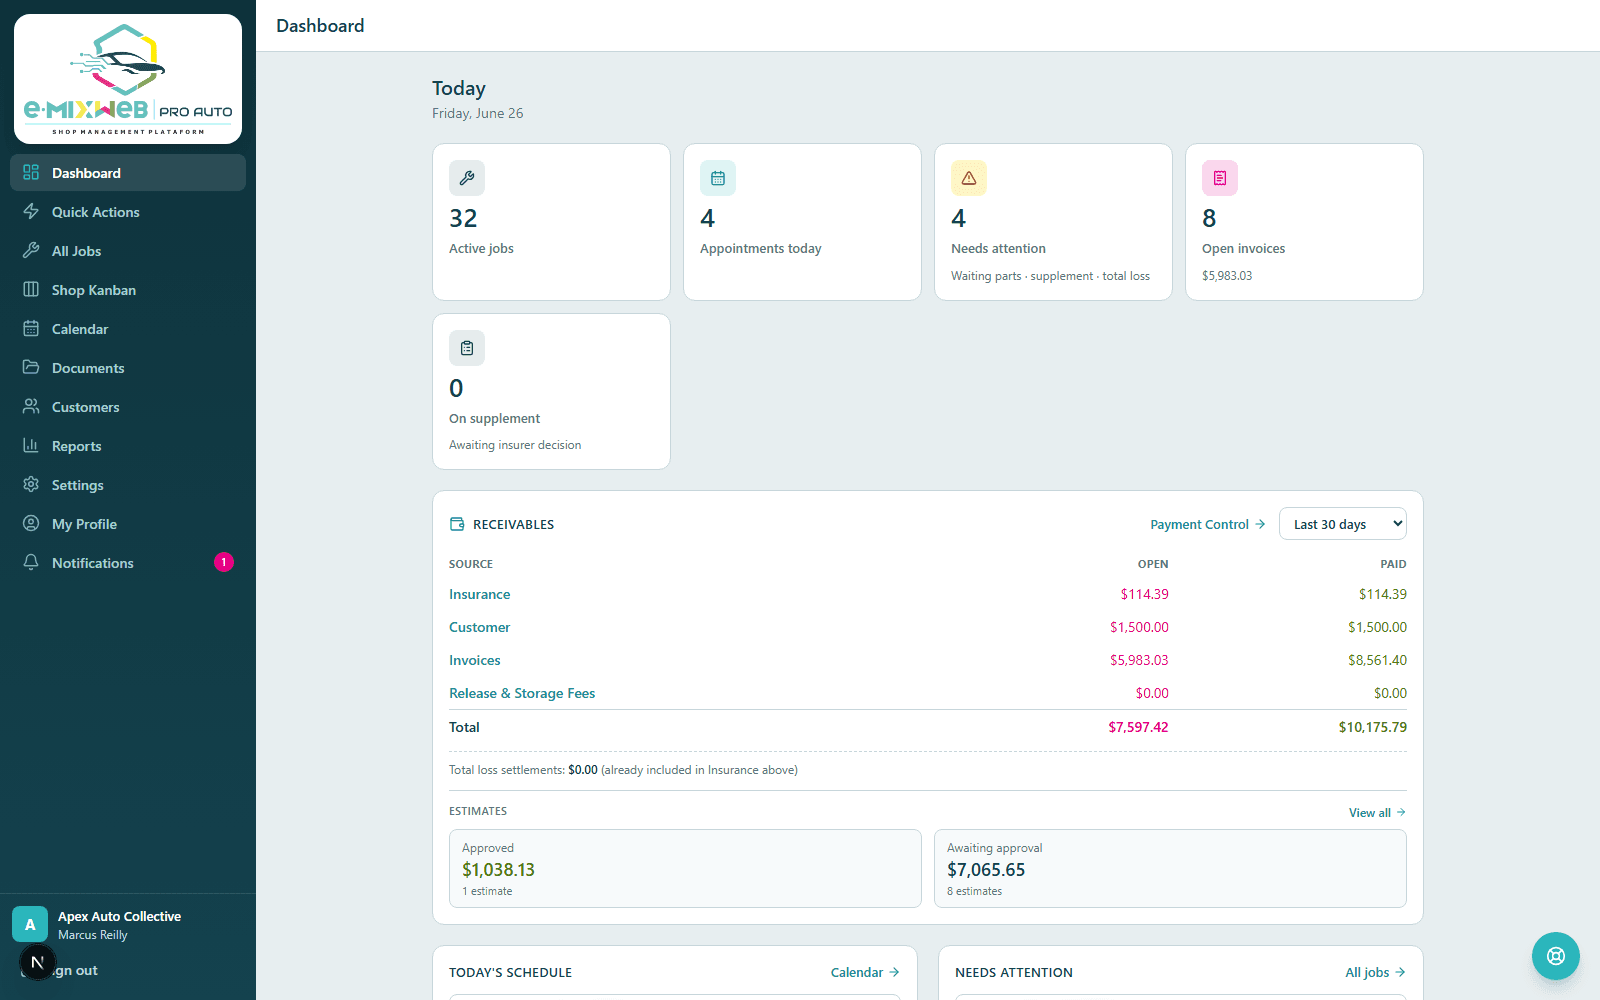Open the 4 Appointments today card
This screenshot has width=1600, height=1000.
point(802,222)
